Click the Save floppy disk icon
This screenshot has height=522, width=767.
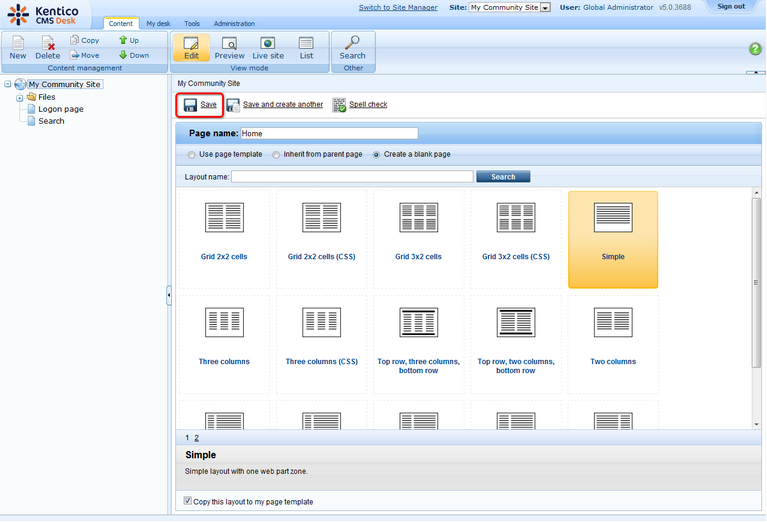(x=190, y=105)
